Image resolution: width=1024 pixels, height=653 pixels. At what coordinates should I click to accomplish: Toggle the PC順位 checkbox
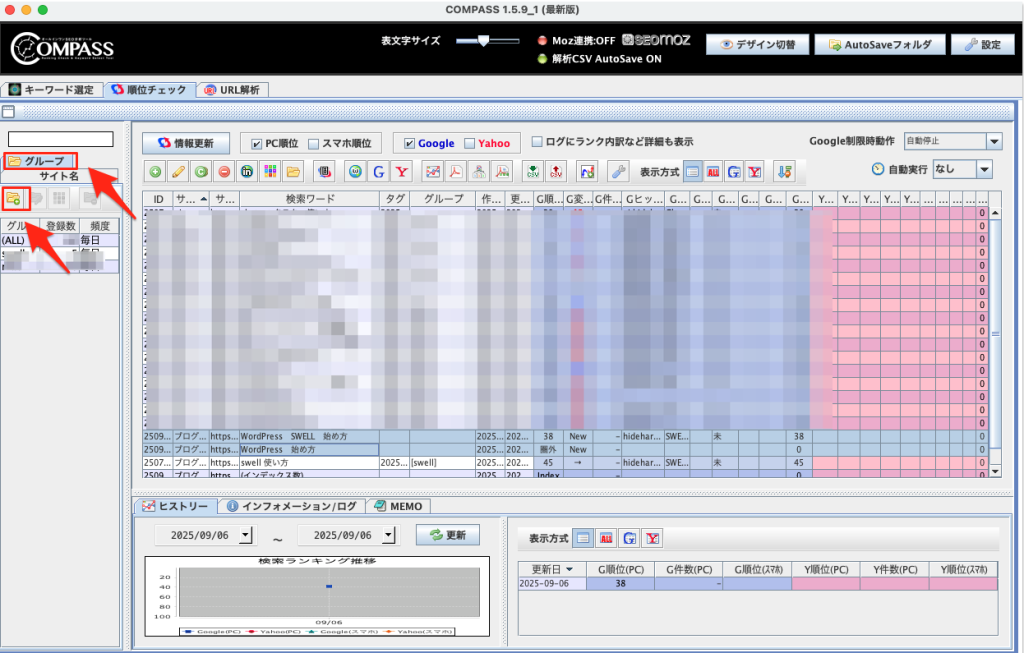[256, 143]
